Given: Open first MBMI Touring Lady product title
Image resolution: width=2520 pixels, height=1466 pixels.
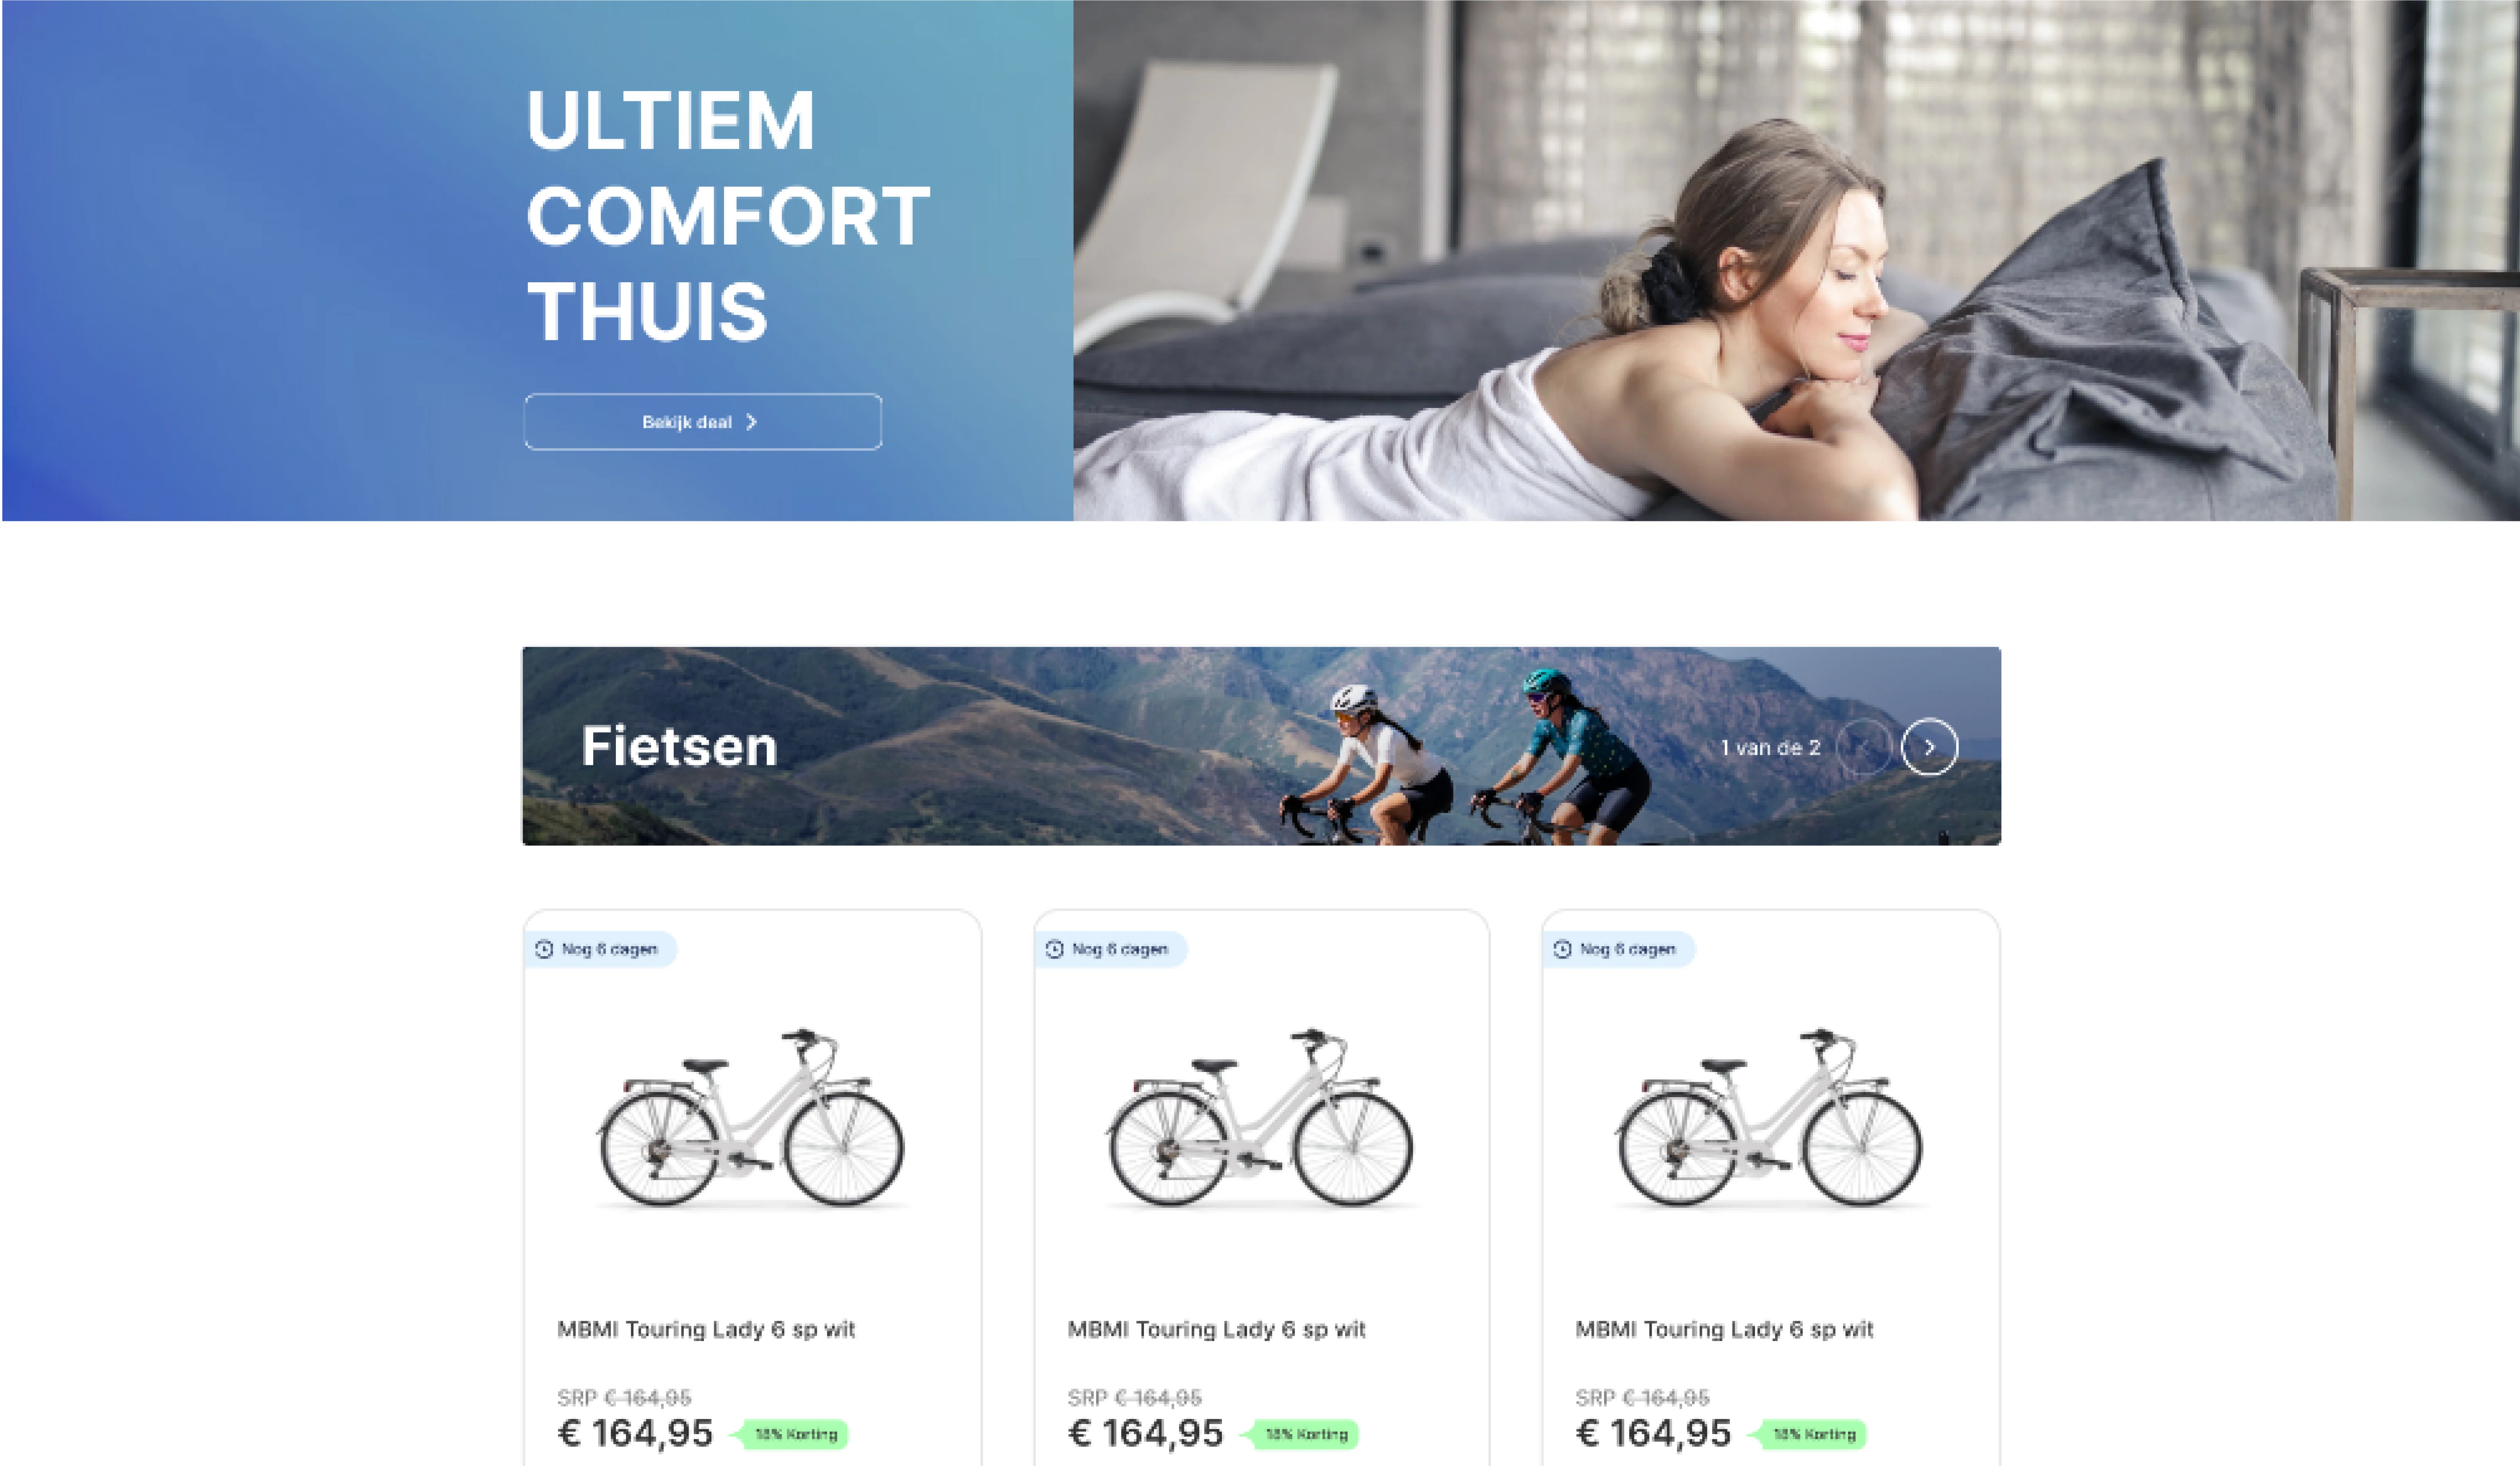Looking at the screenshot, I should click(706, 1329).
